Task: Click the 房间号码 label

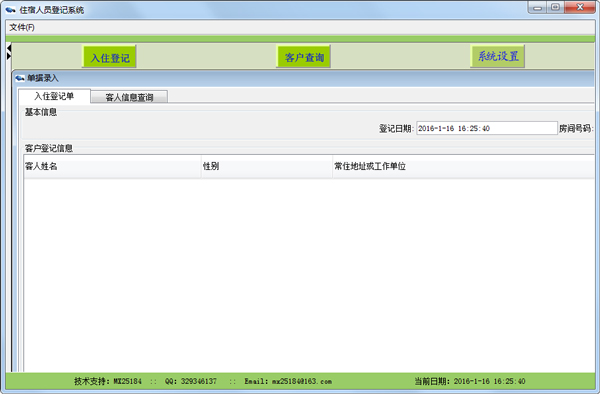Action: click(576, 129)
